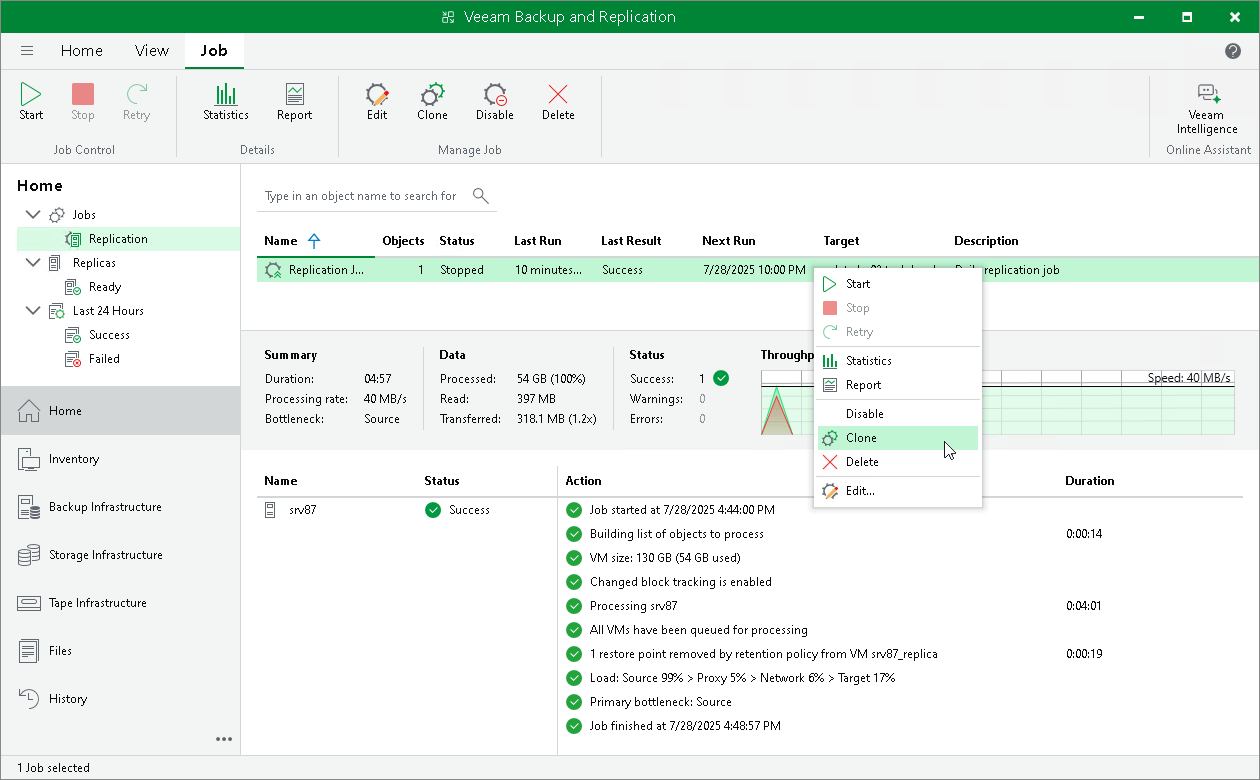Open History view in sidebar

(x=120, y=699)
